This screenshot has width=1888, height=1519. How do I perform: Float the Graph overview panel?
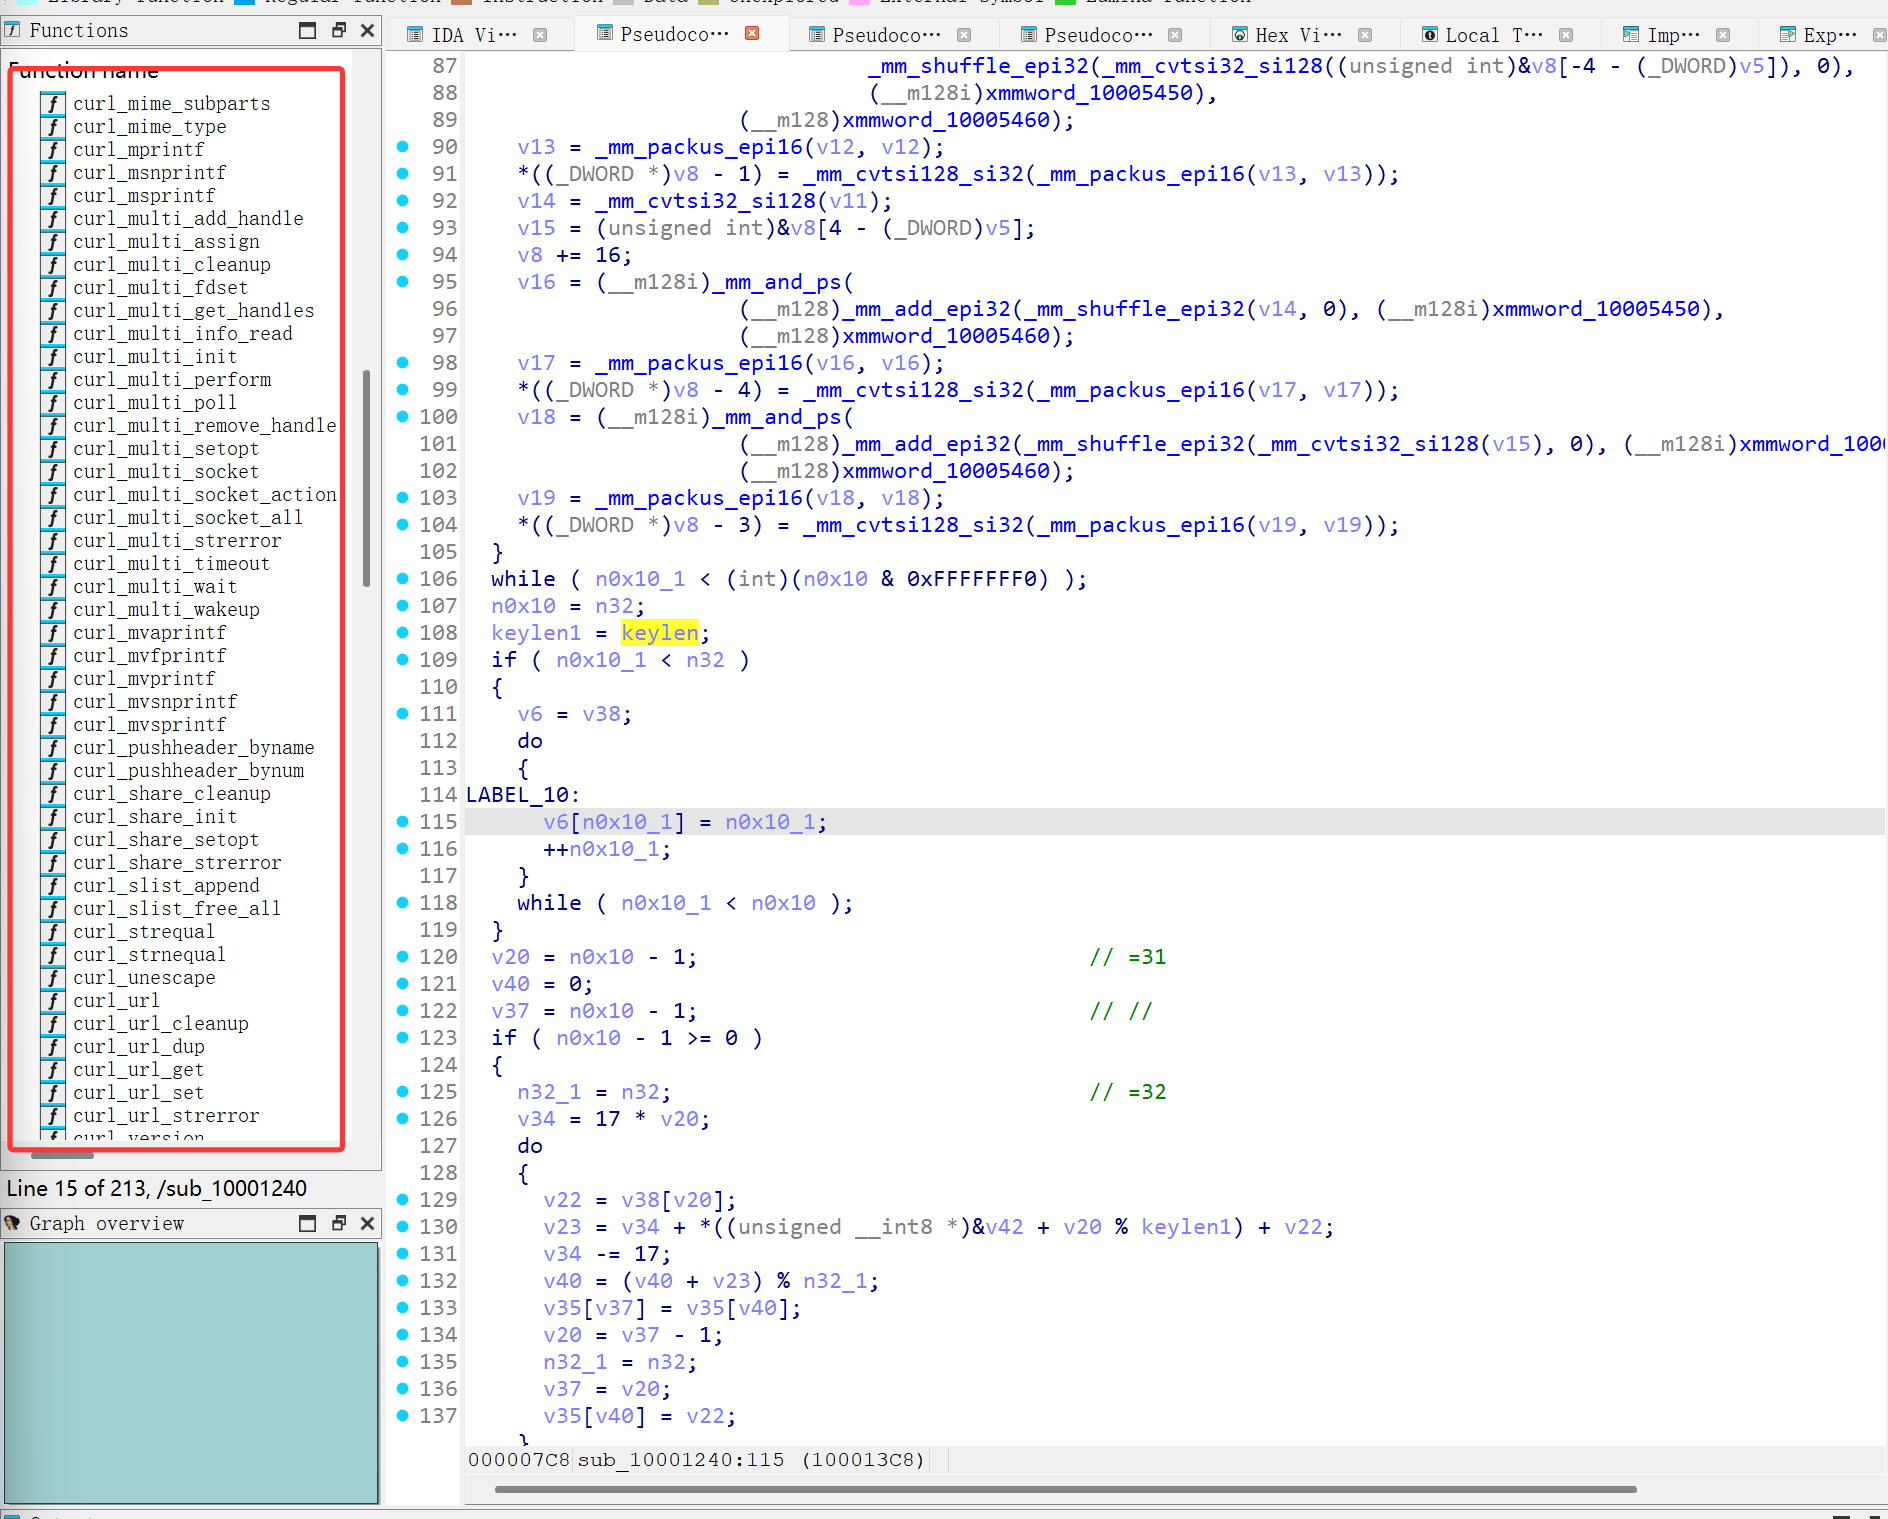pyautogui.click(x=339, y=1223)
